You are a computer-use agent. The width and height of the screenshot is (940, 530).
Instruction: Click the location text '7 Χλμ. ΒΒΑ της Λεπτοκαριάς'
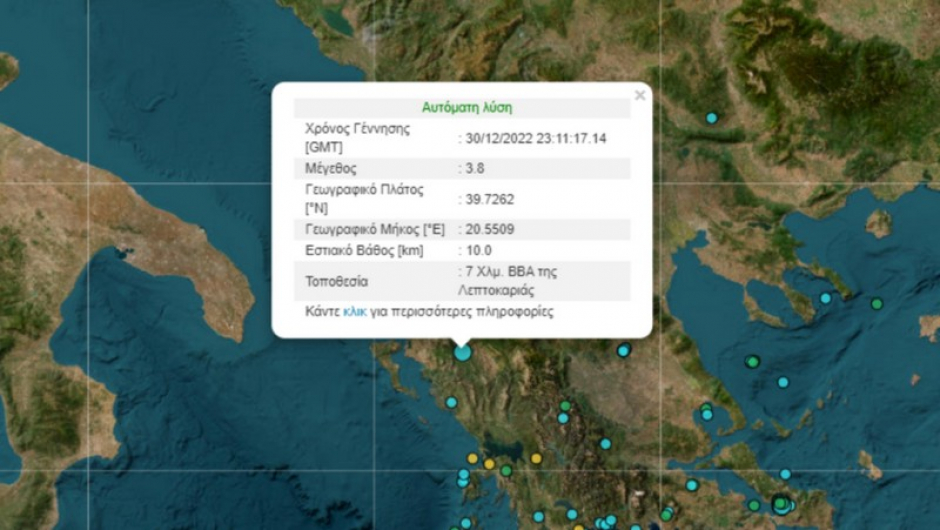[508, 281]
